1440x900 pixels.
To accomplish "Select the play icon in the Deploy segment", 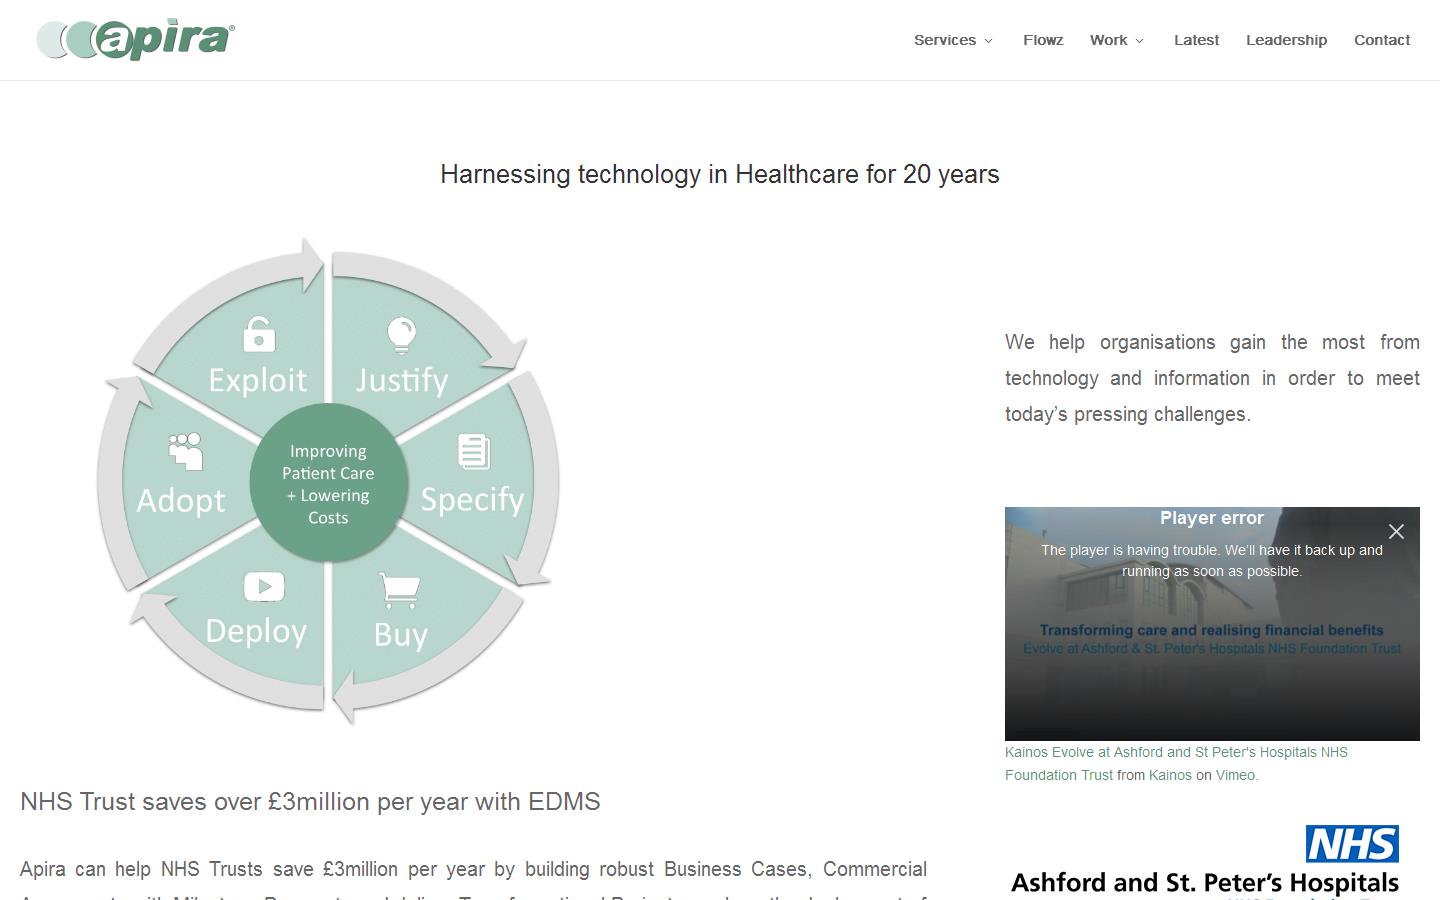I will (263, 587).
